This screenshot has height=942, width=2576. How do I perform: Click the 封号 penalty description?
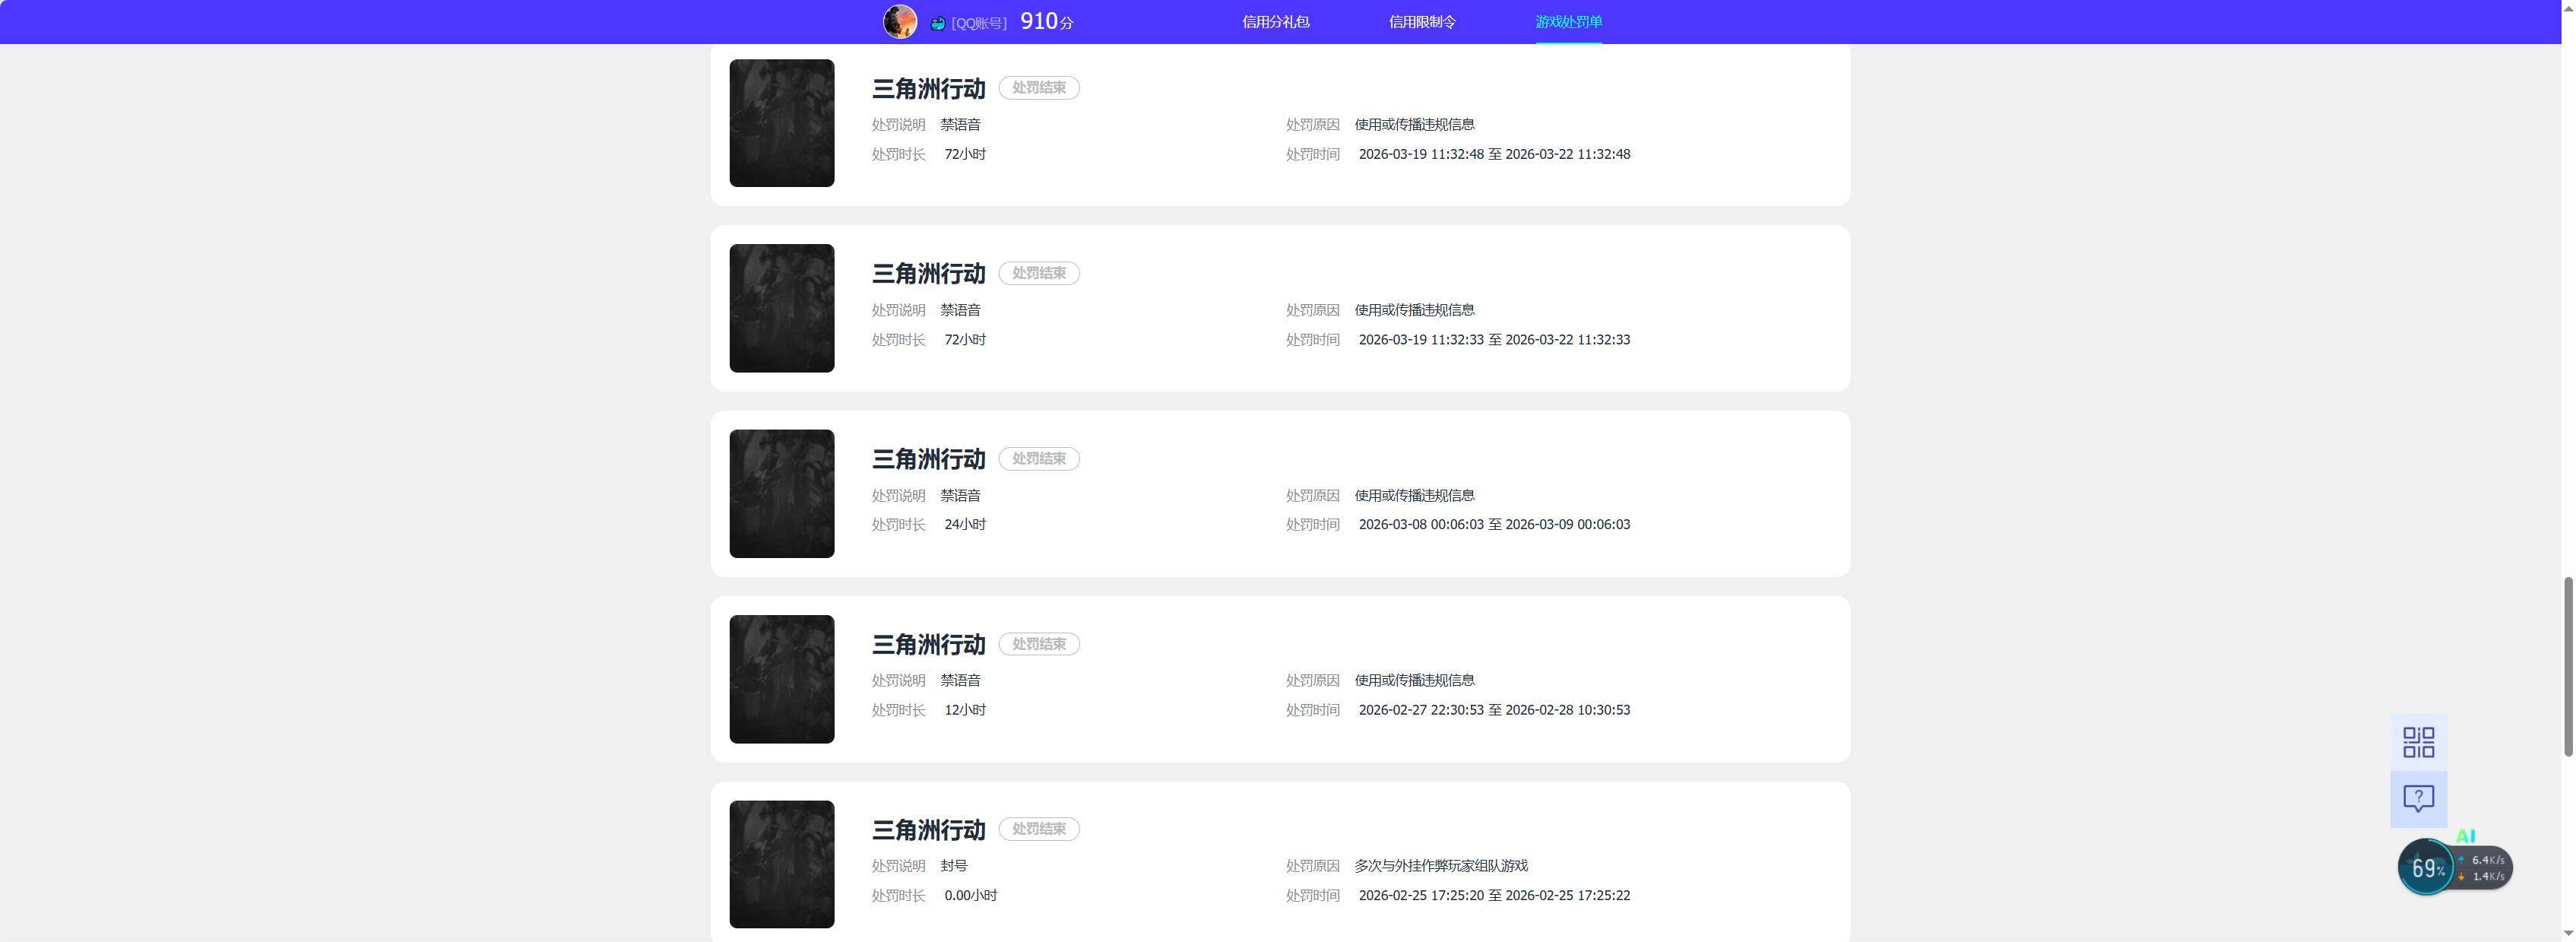pyautogui.click(x=953, y=866)
